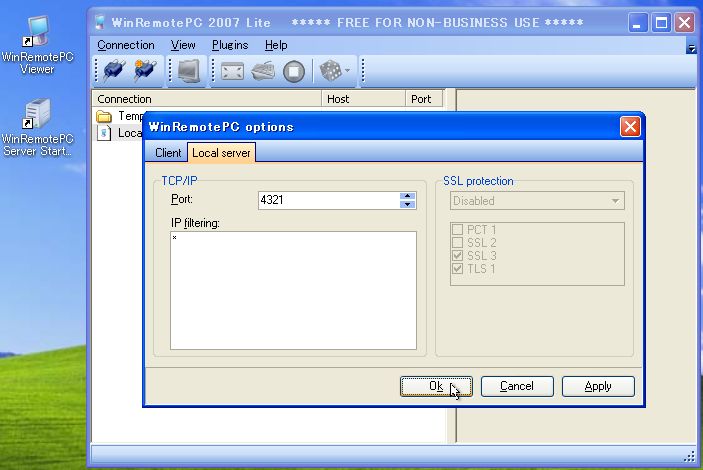Viewport: 703px width, 470px height.
Task: Select WinRemotePC Server Start desktop shortcut
Action: 37,127
